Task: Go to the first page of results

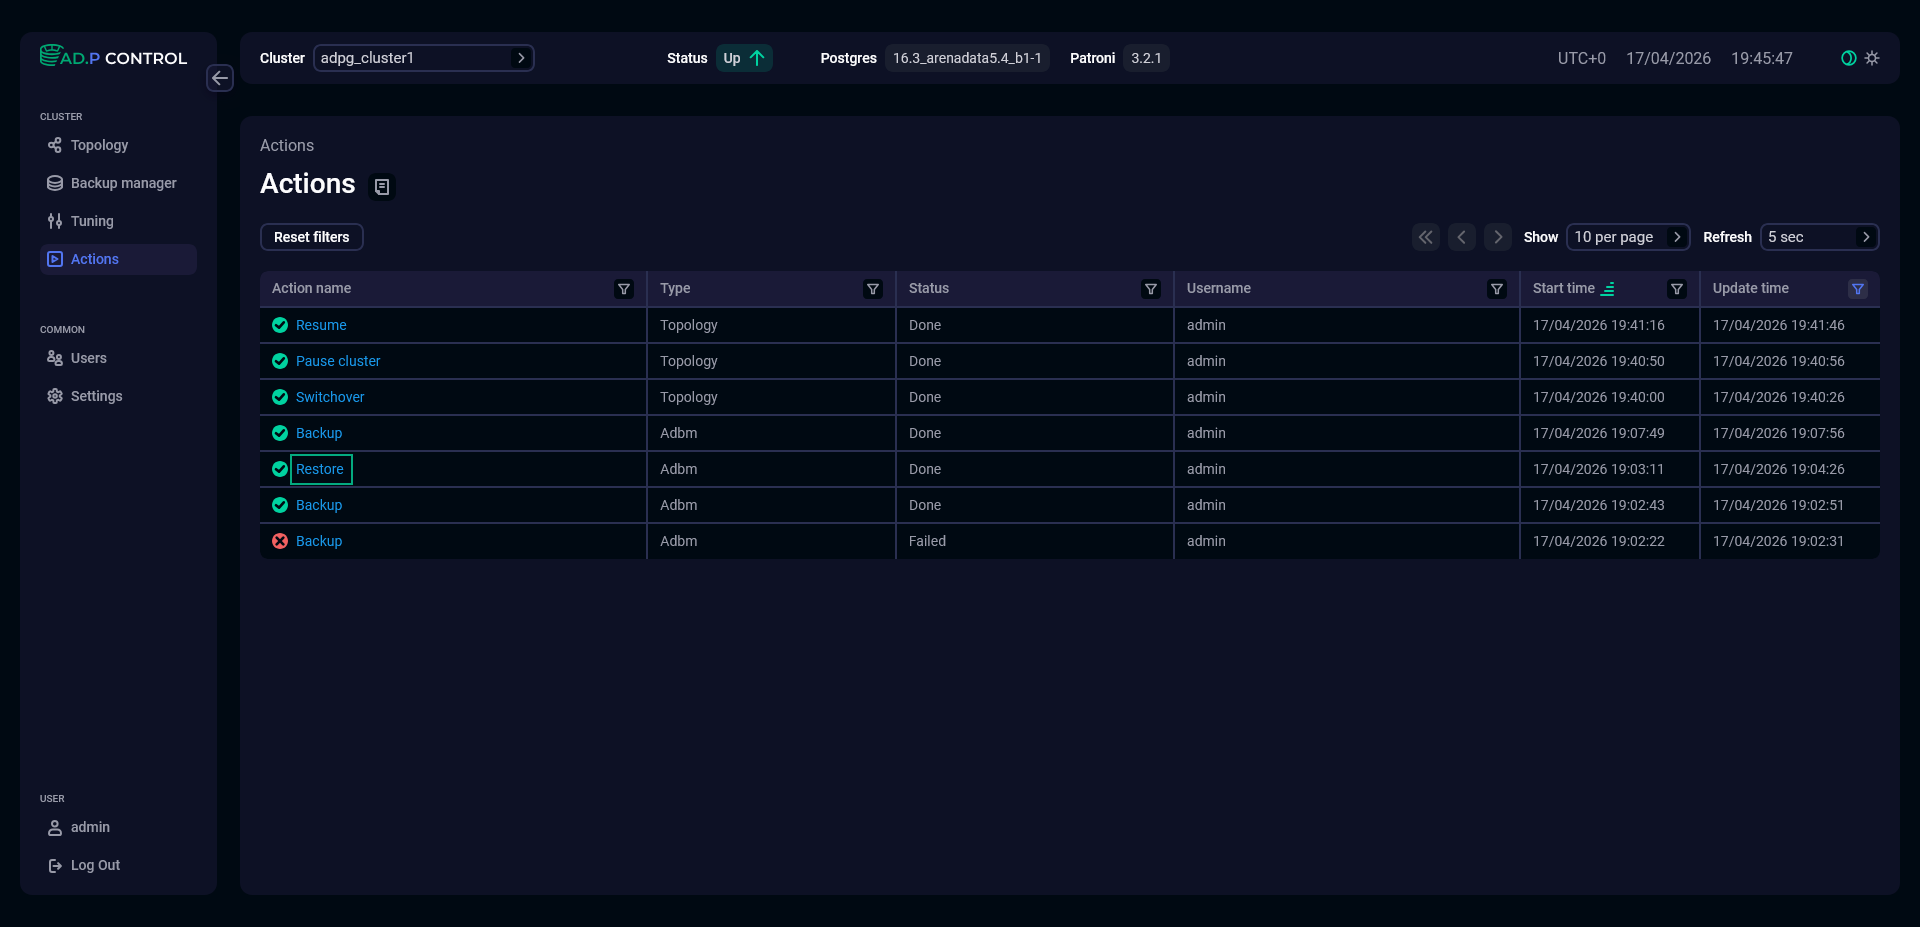Action: (x=1426, y=237)
